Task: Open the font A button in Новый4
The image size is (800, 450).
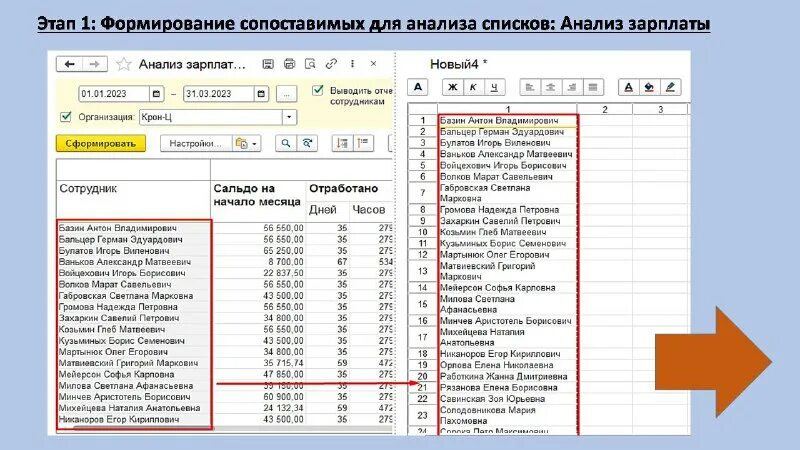Action: point(417,87)
